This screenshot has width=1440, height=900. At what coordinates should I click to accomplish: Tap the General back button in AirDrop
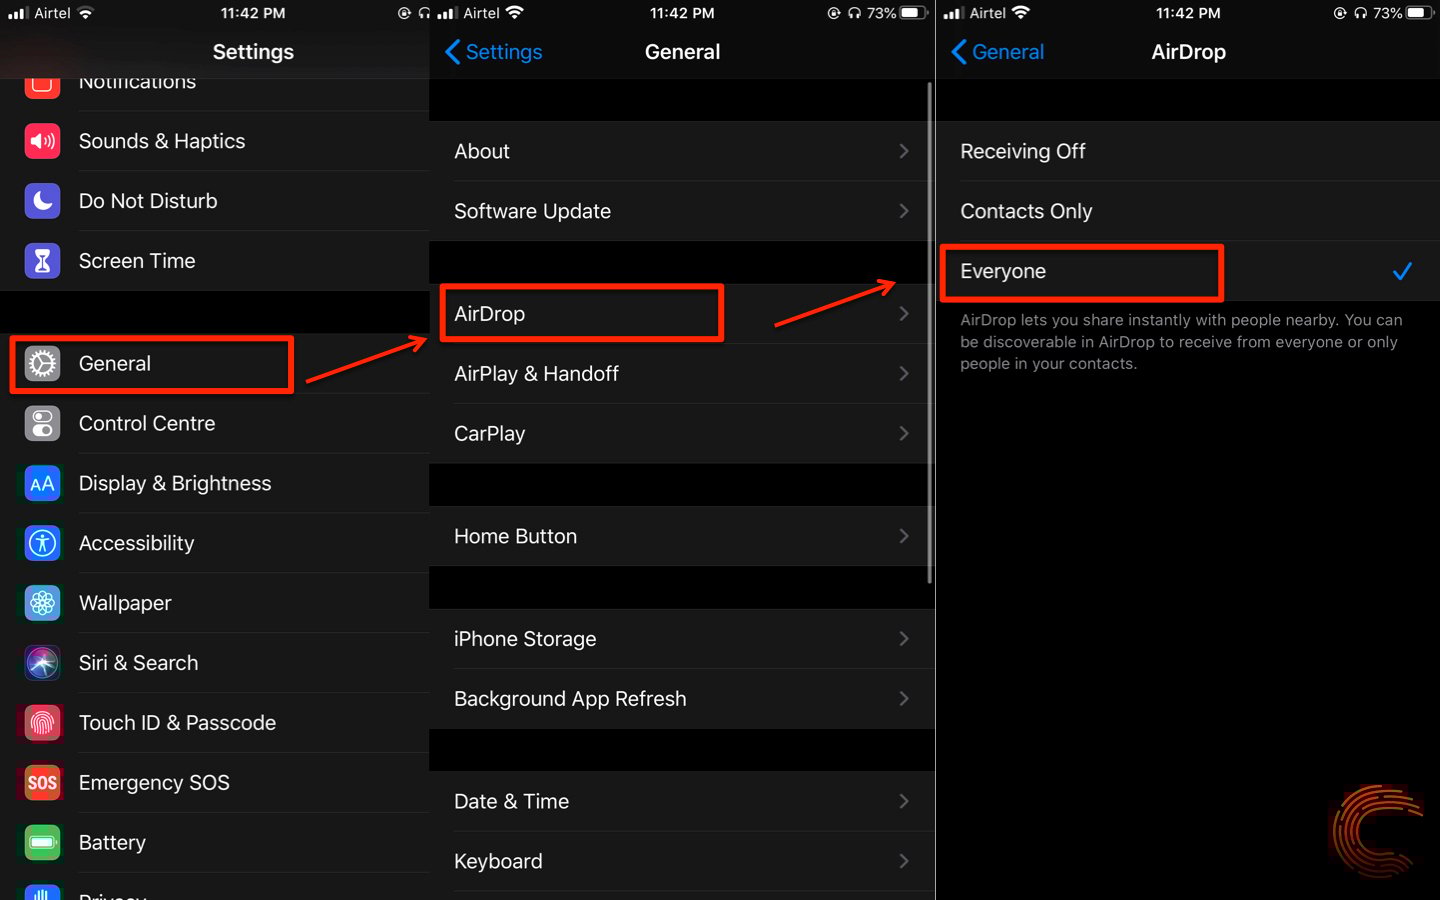point(998,52)
